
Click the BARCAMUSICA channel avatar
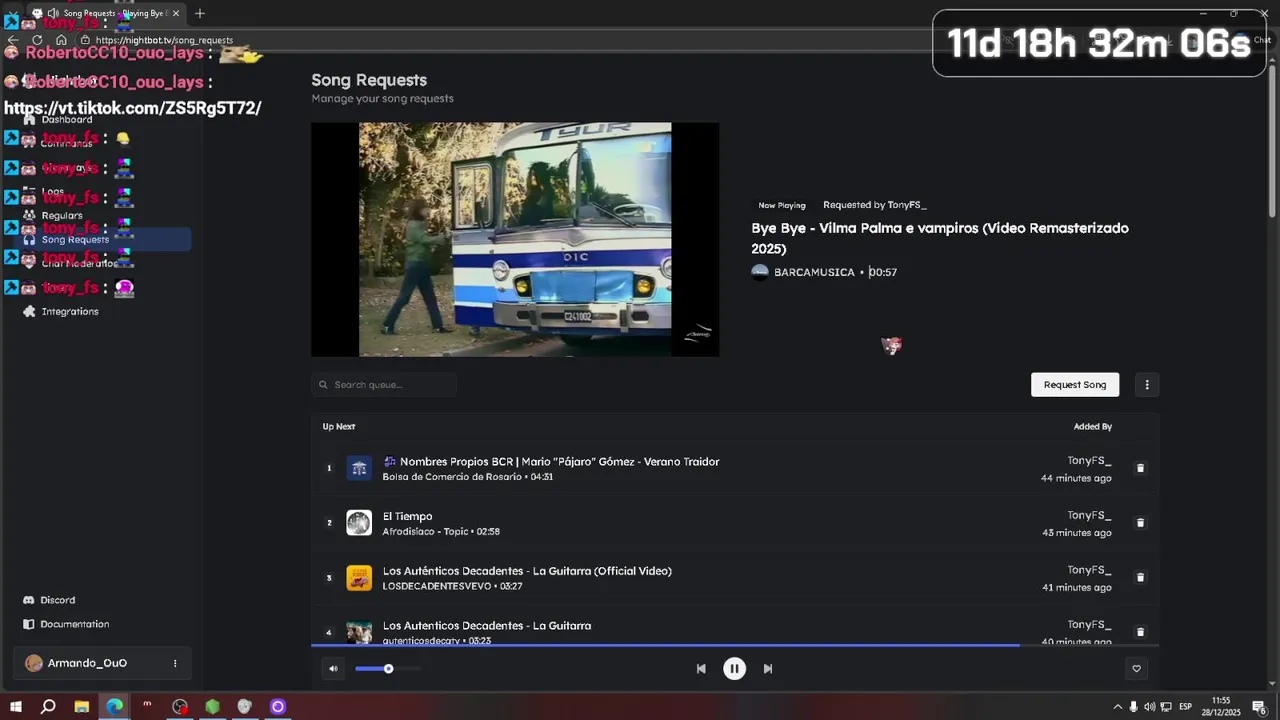(760, 272)
